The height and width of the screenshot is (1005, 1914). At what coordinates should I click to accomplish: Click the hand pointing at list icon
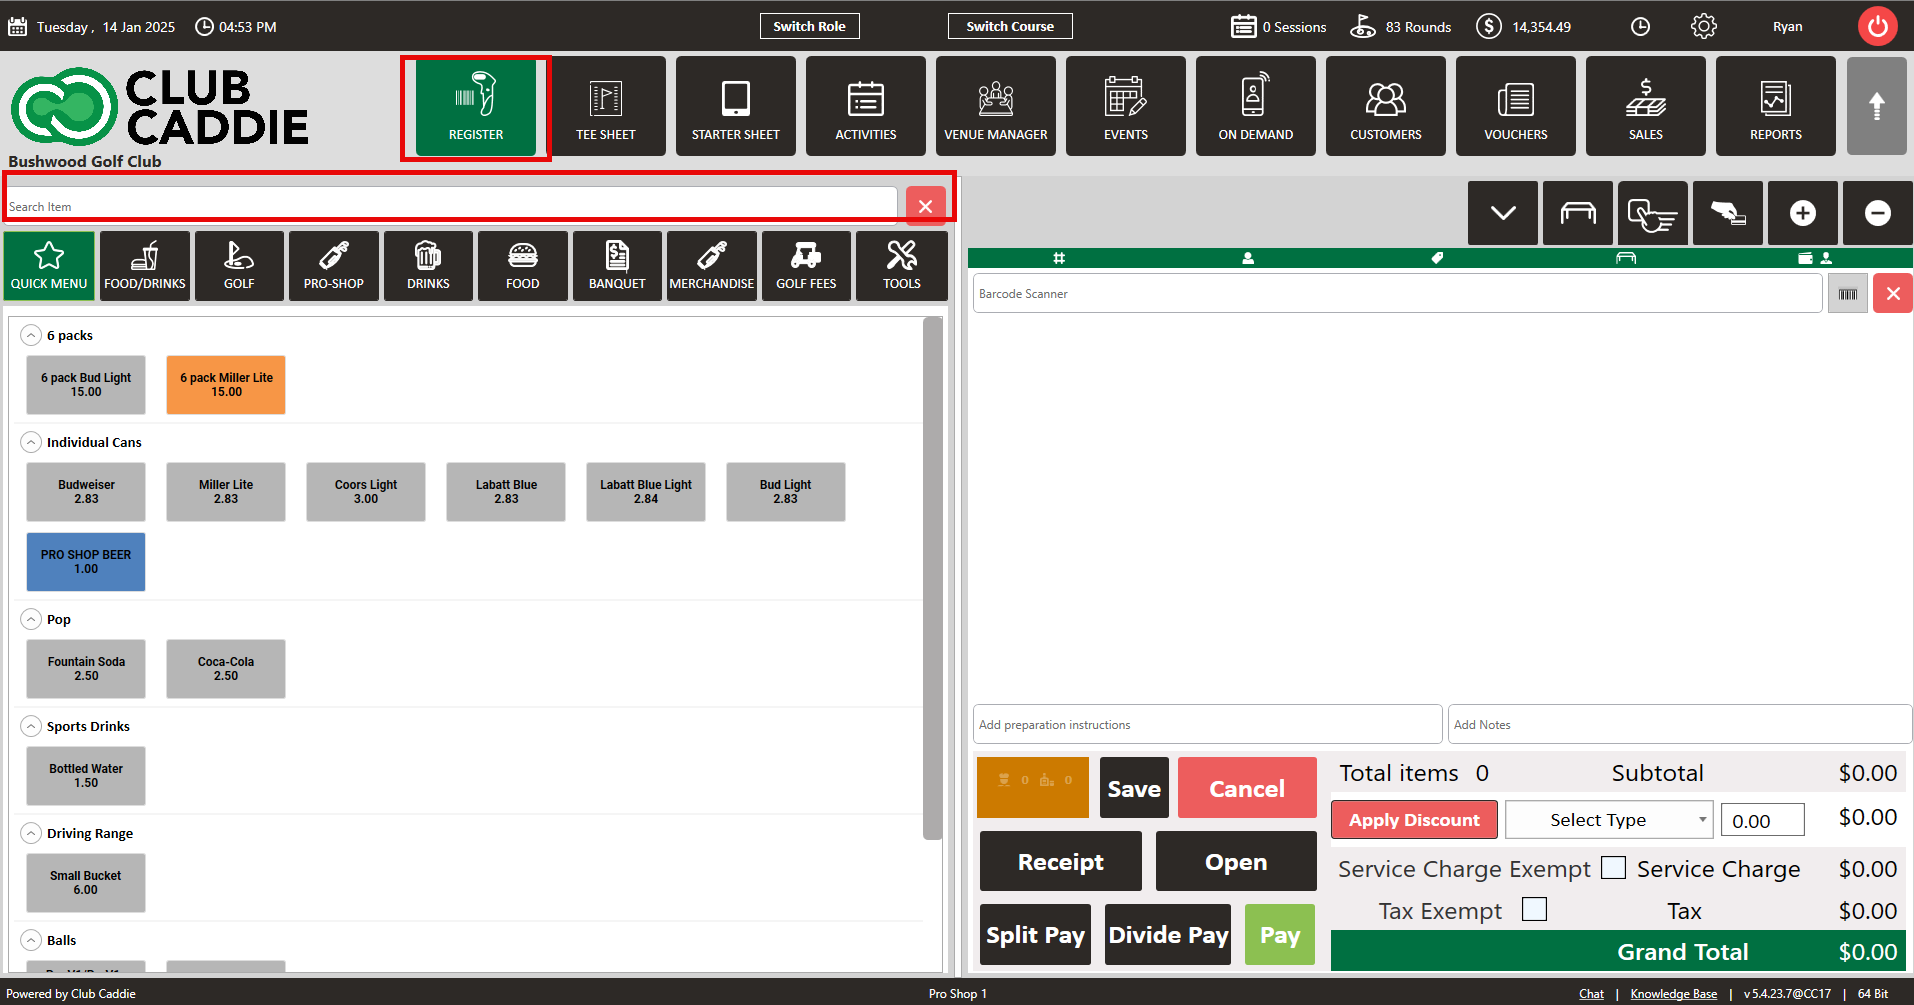(x=1653, y=213)
